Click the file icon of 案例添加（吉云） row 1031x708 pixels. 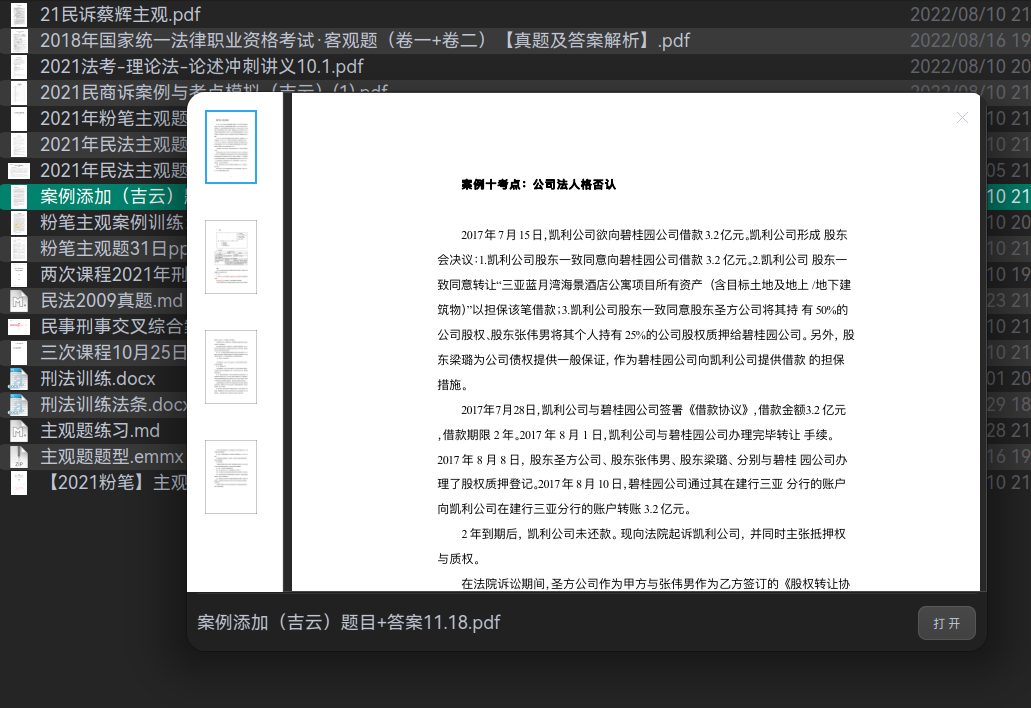coord(19,197)
